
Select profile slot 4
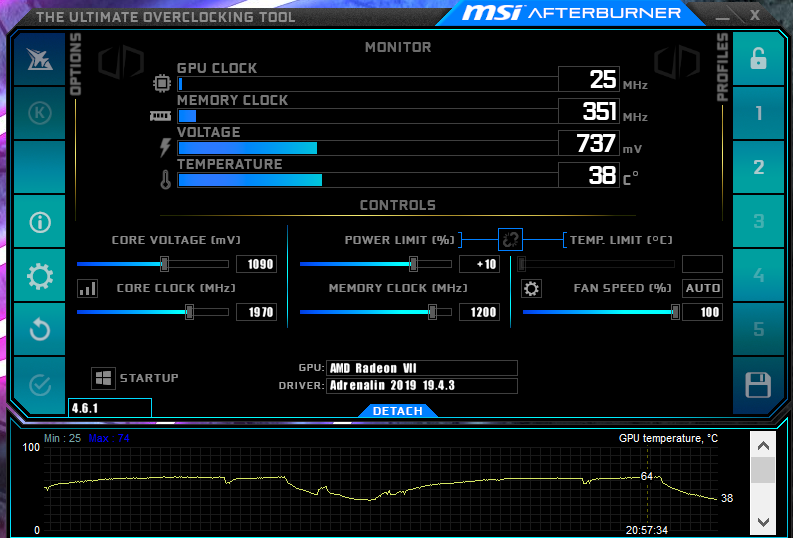coord(758,276)
